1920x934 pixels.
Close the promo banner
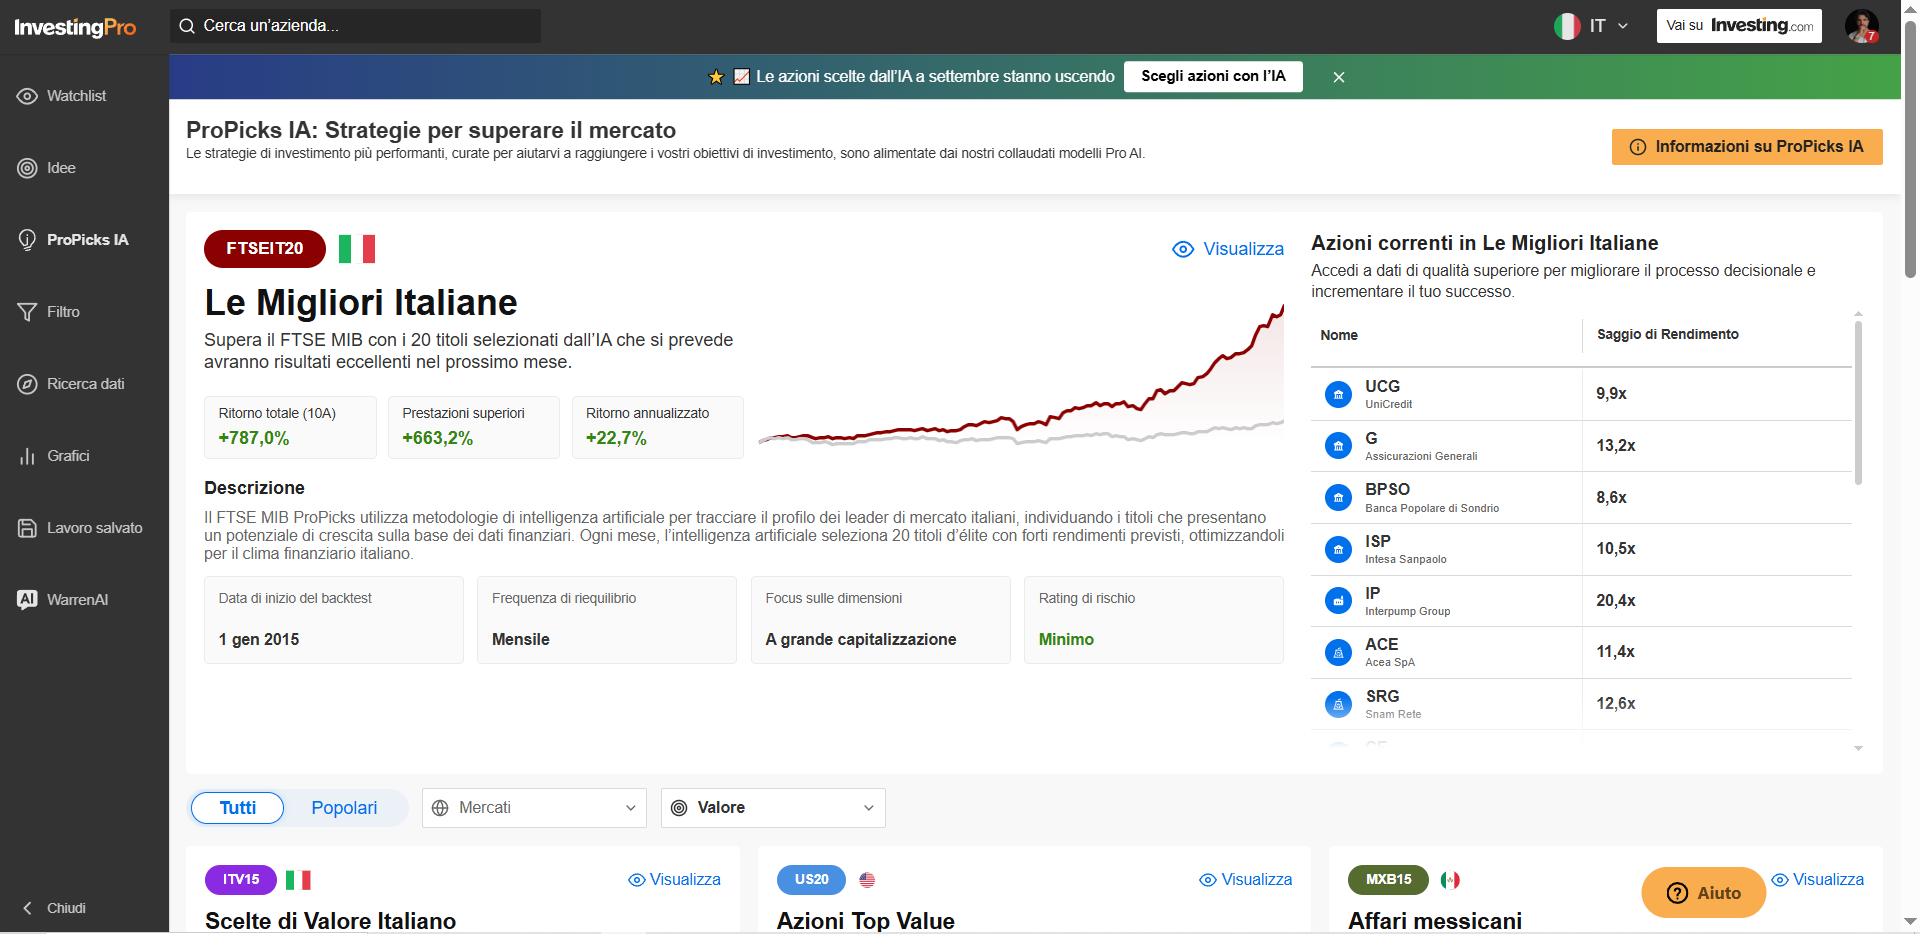pos(1339,77)
